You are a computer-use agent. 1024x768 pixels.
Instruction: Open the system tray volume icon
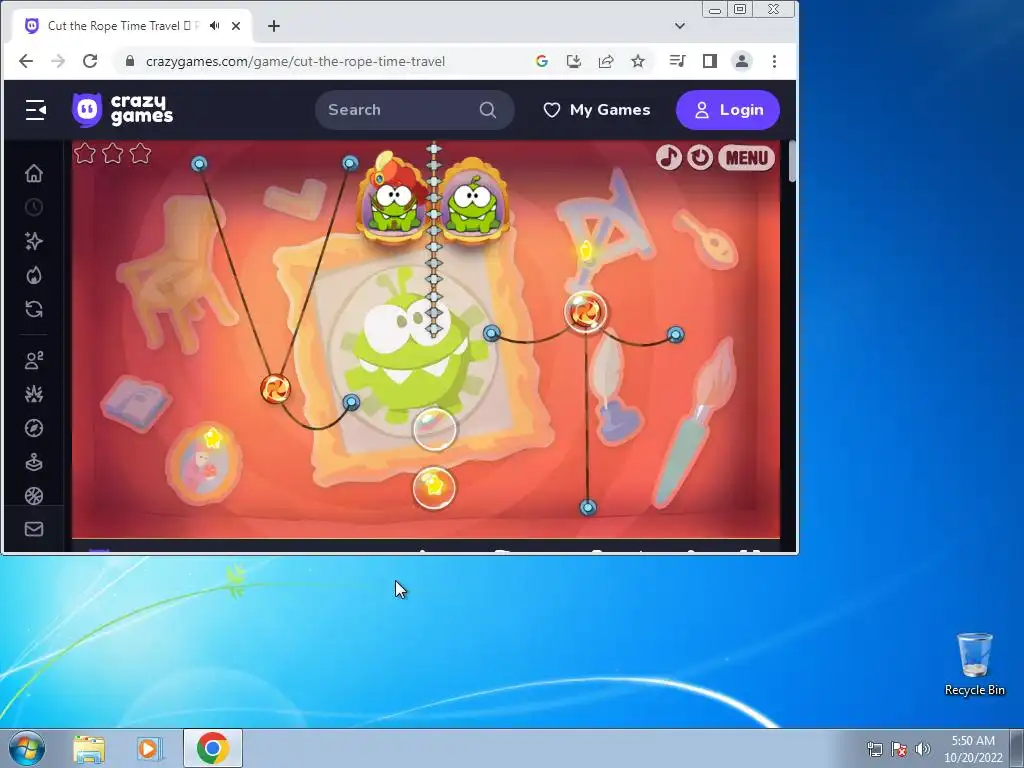pos(922,749)
